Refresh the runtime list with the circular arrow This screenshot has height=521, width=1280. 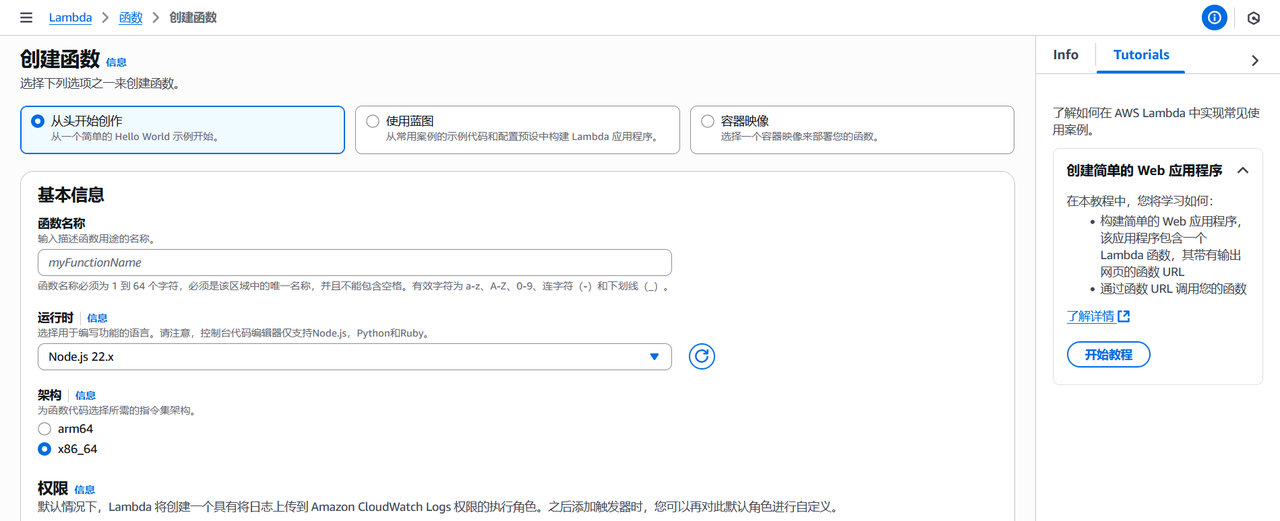(x=702, y=356)
